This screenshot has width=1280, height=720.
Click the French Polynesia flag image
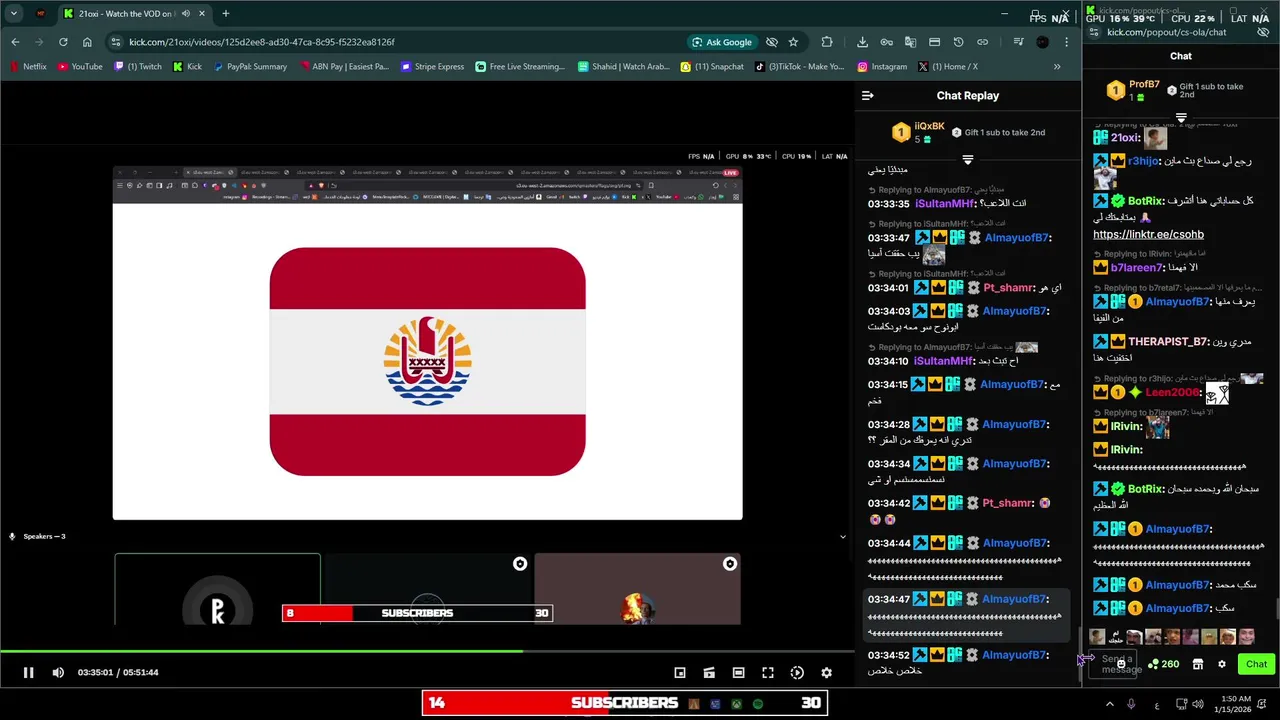(x=427, y=361)
